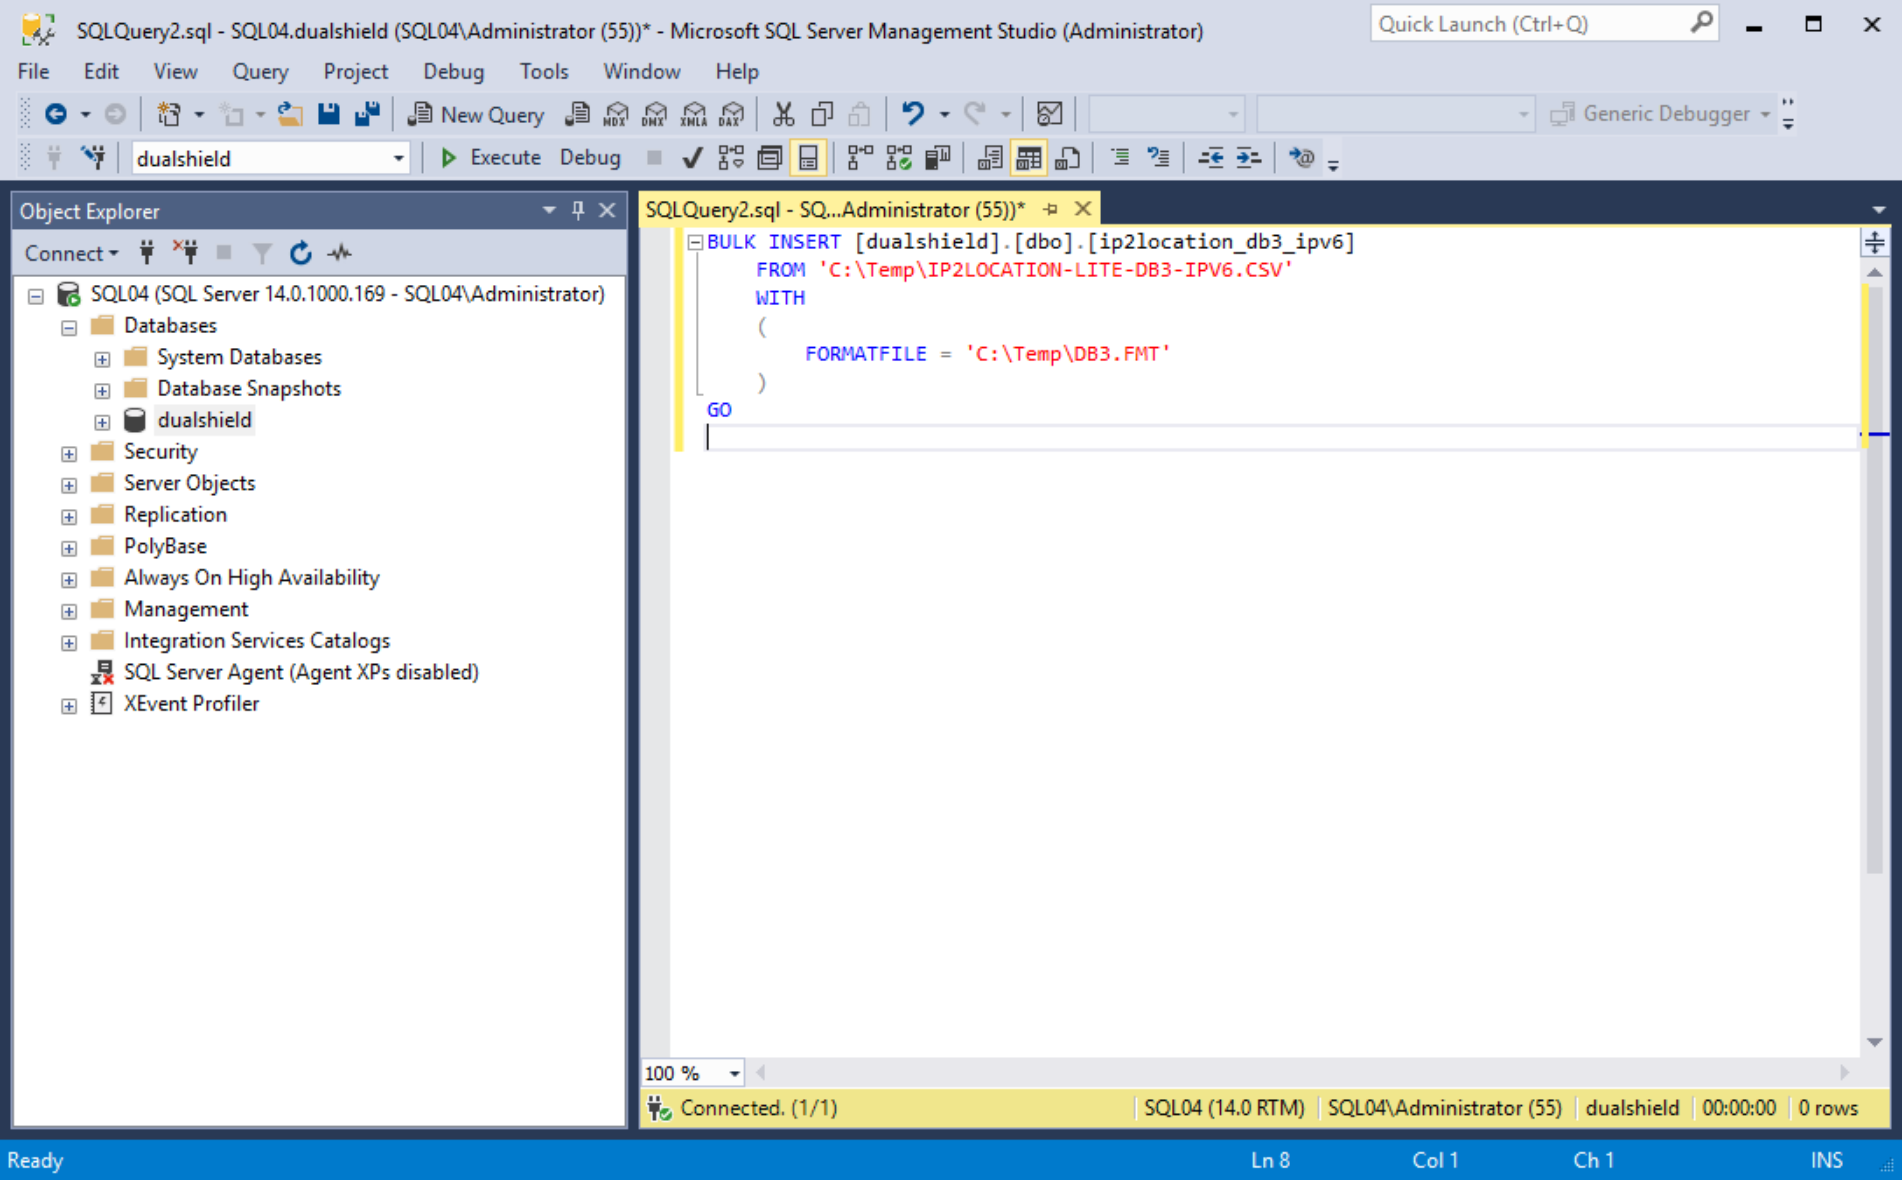
Task: Open a new MDX query
Action: pos(616,114)
